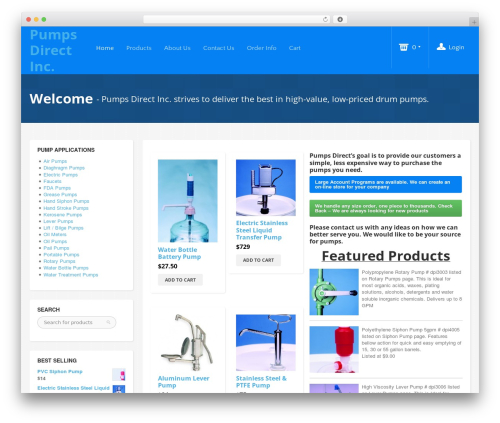Open Water Bottle Battery Pump title link
500x423 pixels.
pos(179,253)
